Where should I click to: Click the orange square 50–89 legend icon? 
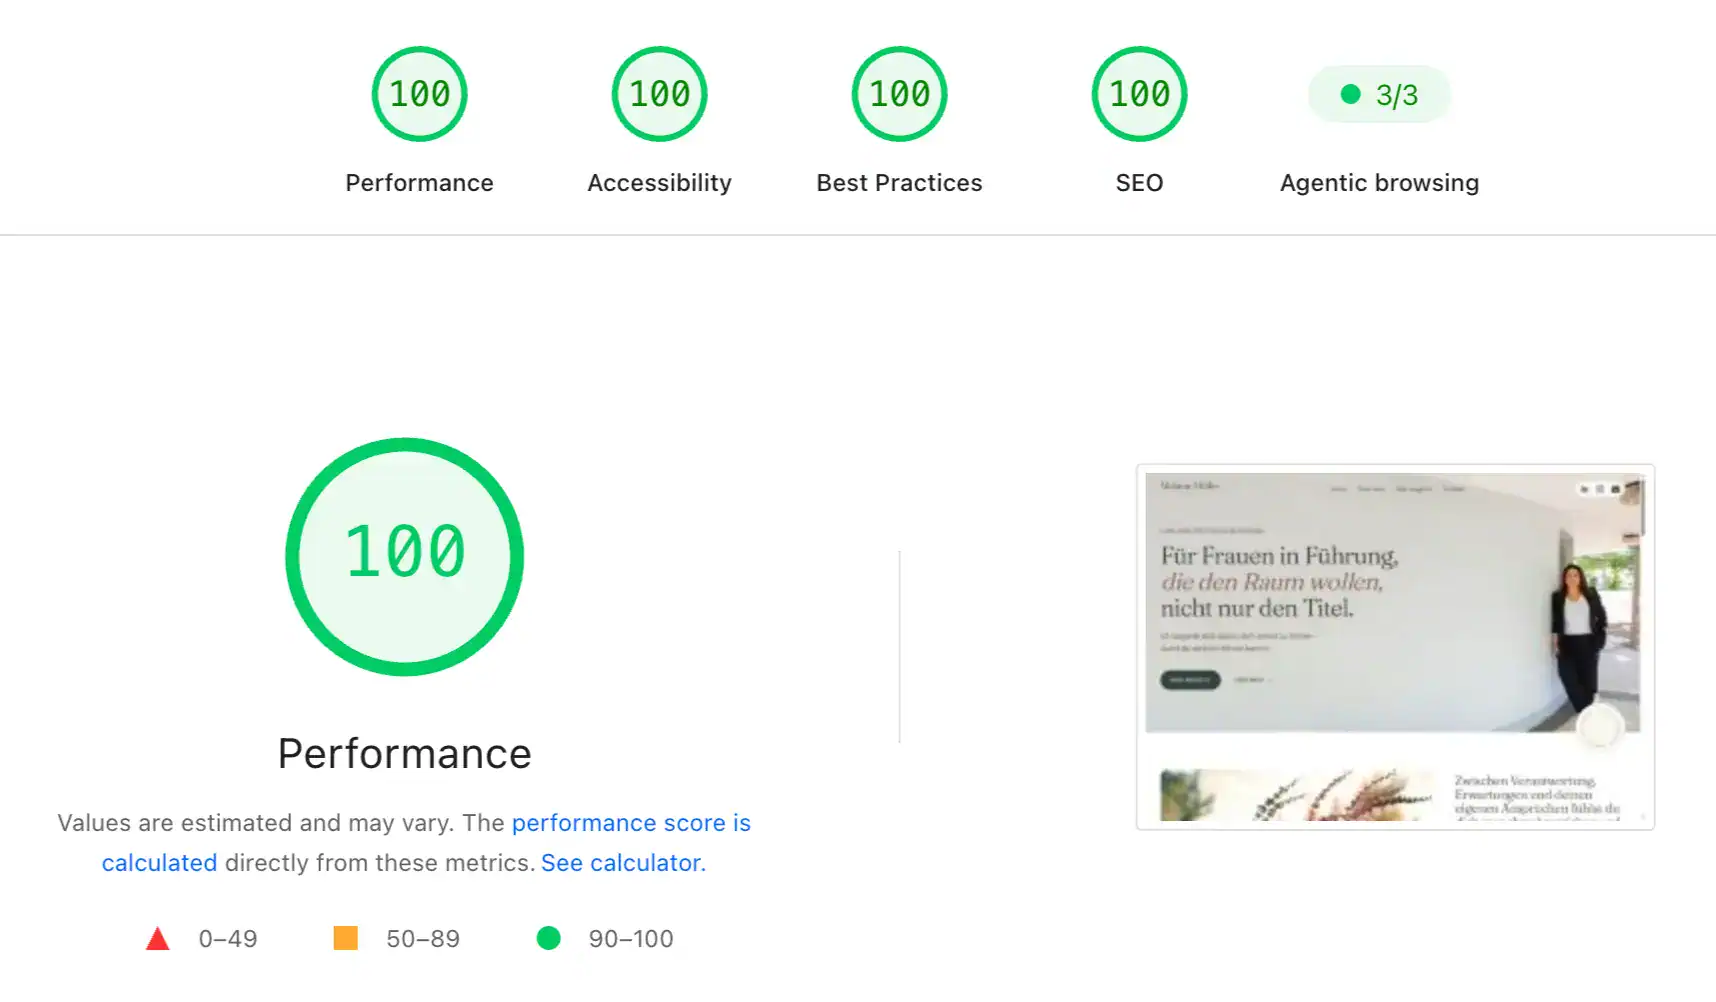tap(345, 938)
